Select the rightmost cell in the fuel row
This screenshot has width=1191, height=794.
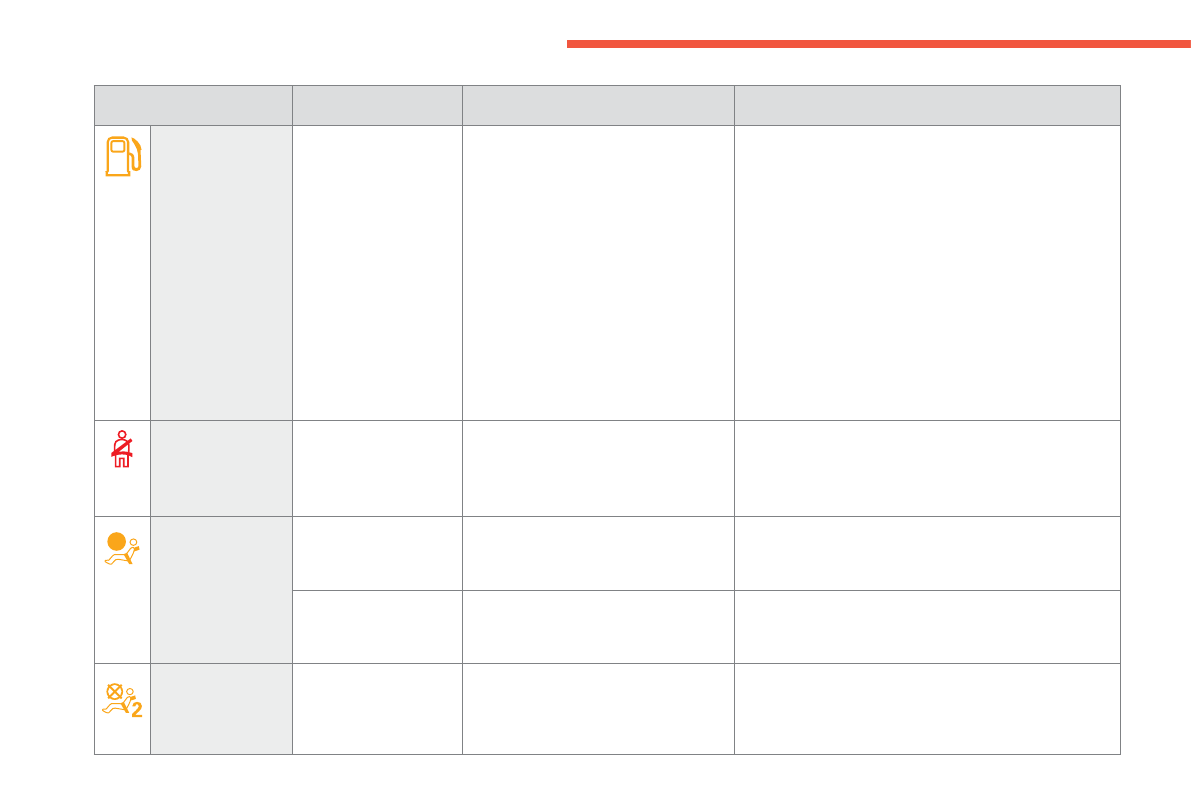click(927, 272)
